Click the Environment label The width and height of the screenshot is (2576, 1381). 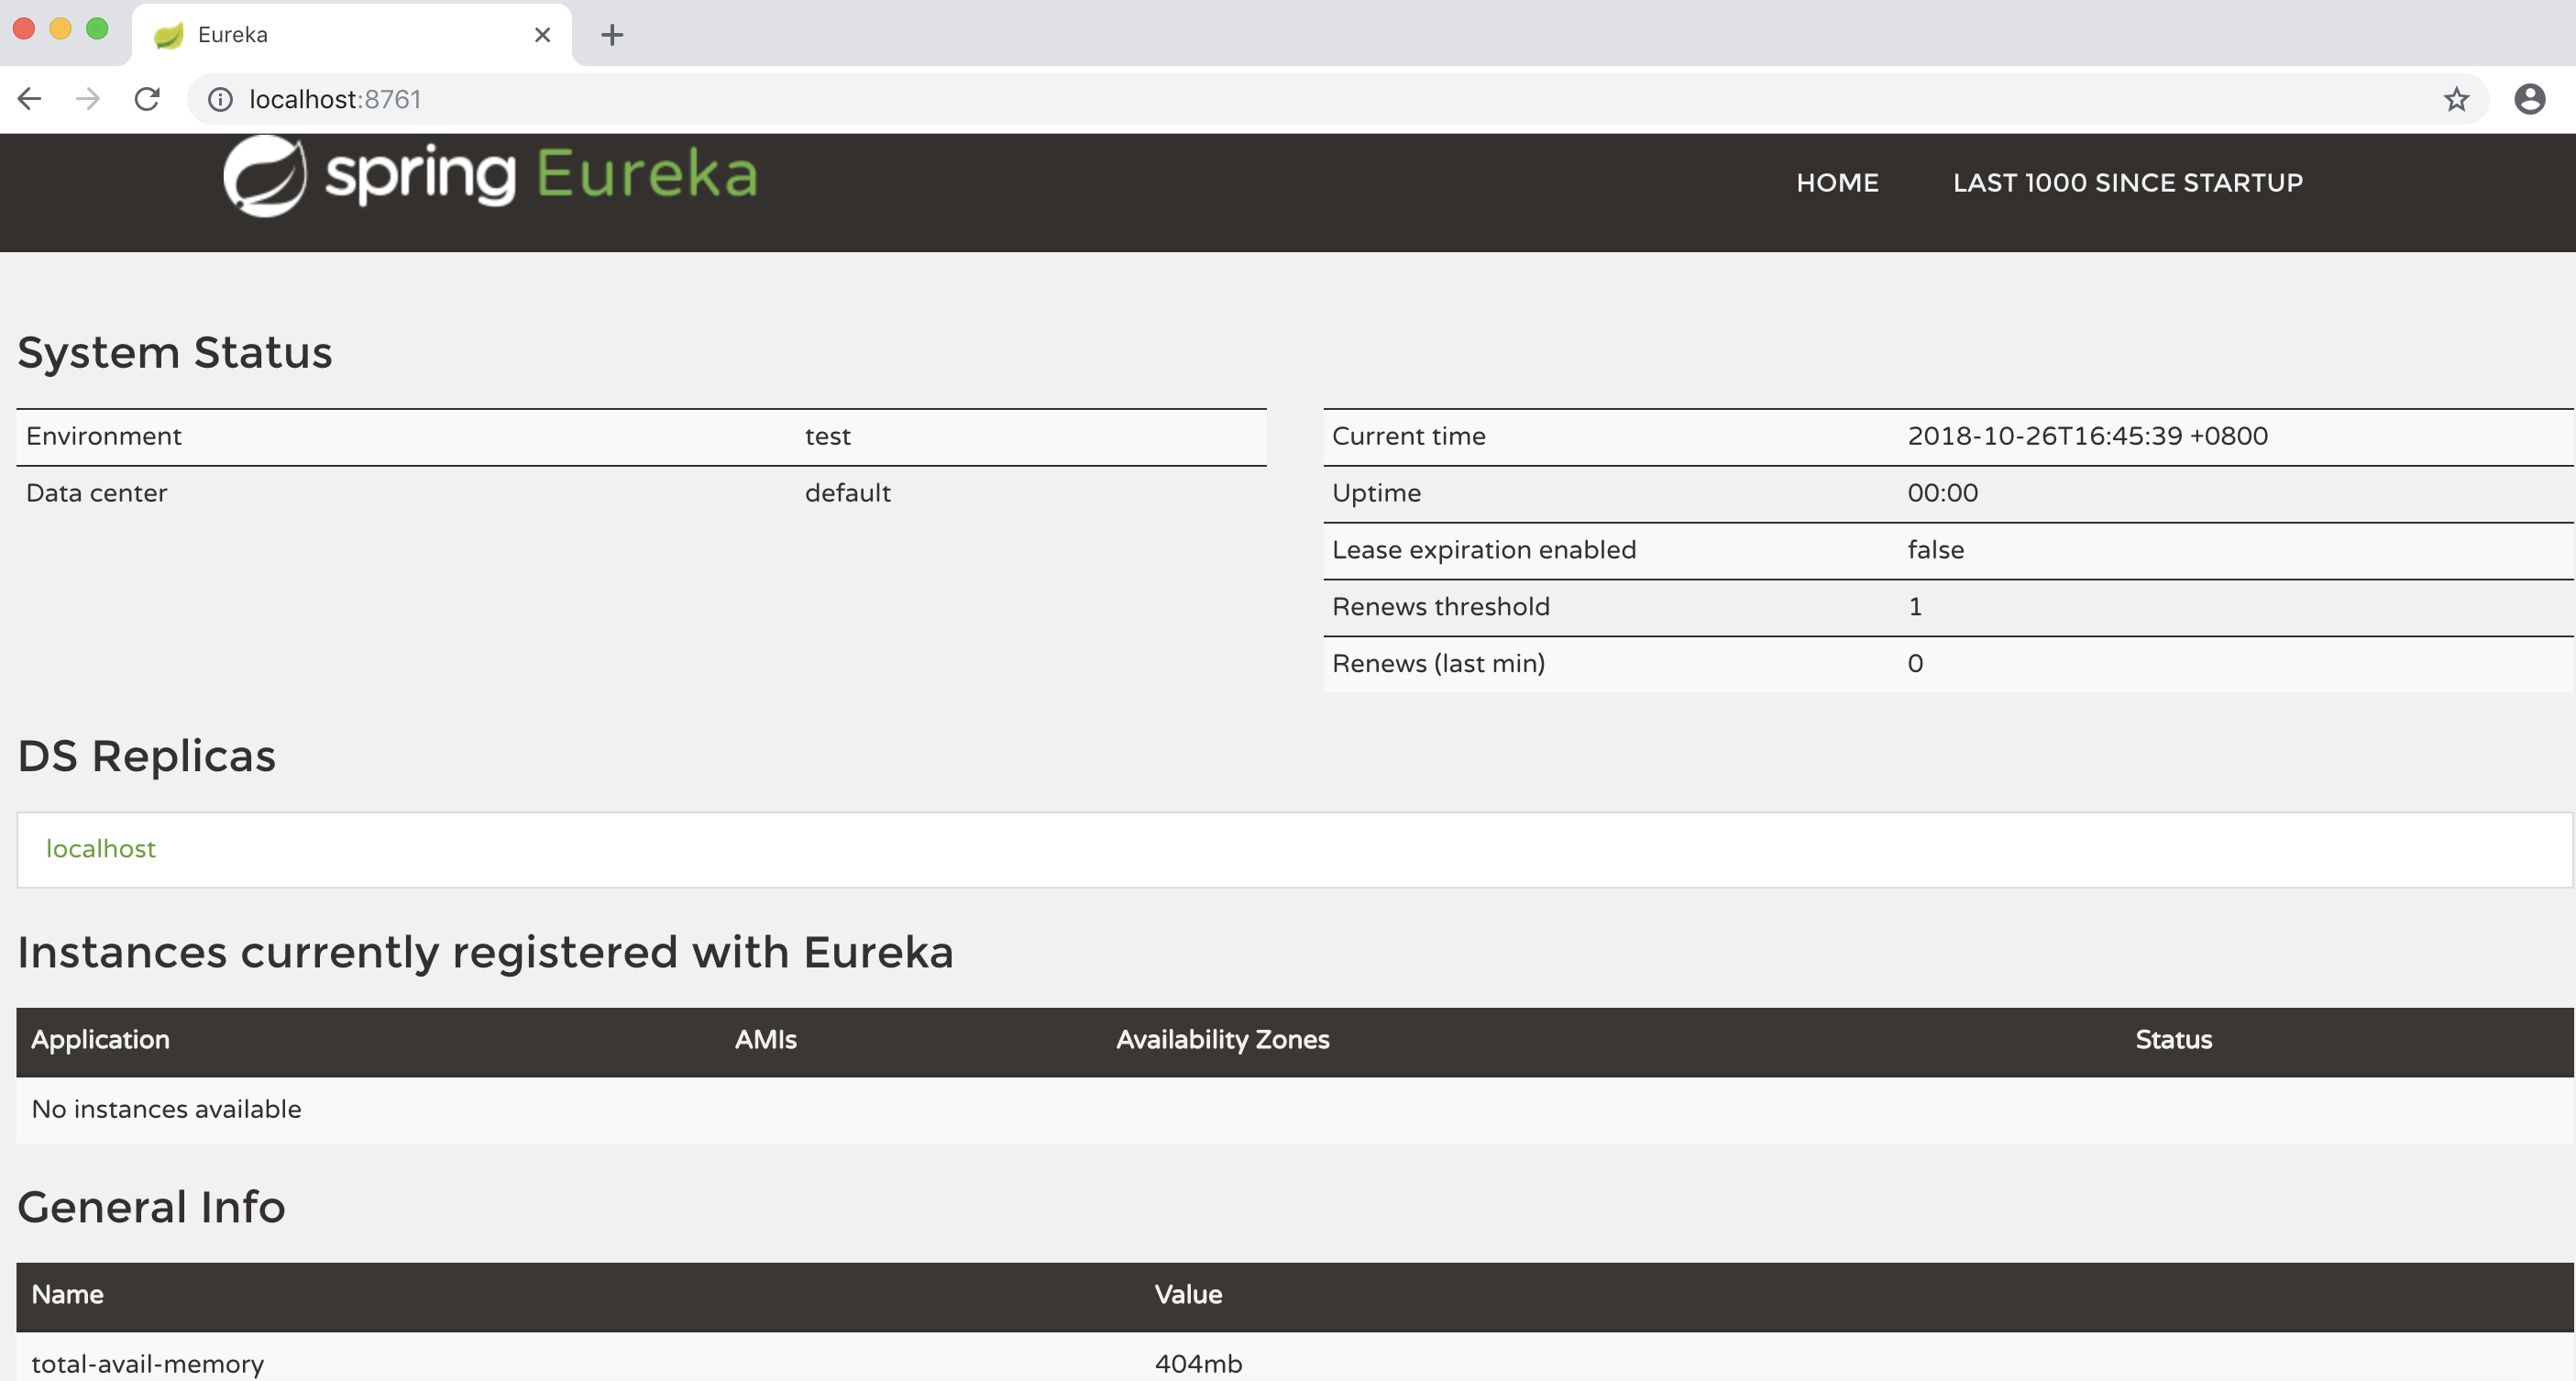pyautogui.click(x=104, y=436)
